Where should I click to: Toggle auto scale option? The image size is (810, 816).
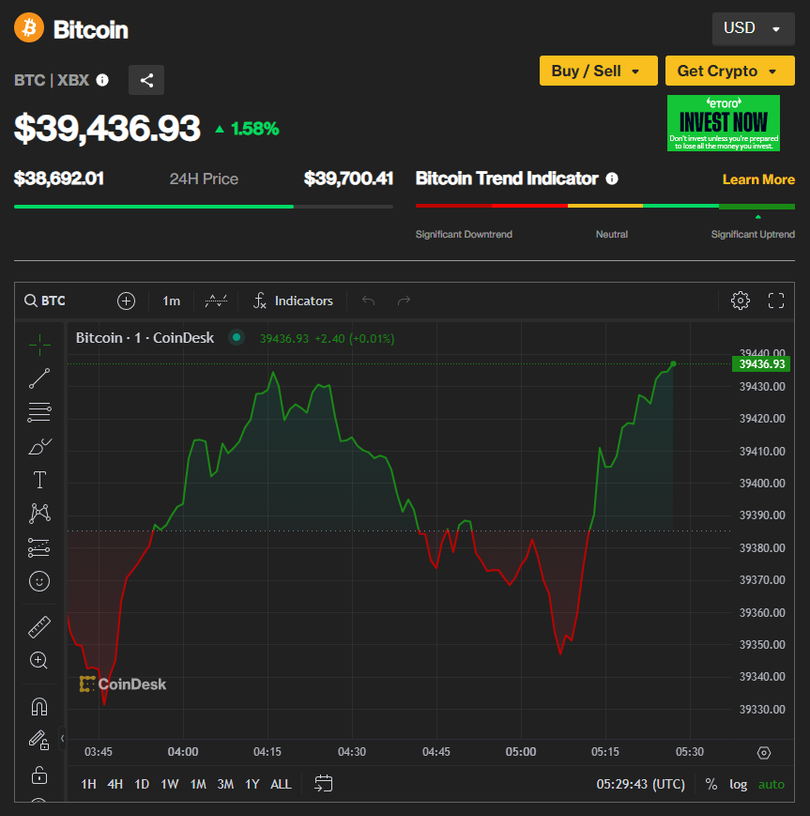[771, 784]
